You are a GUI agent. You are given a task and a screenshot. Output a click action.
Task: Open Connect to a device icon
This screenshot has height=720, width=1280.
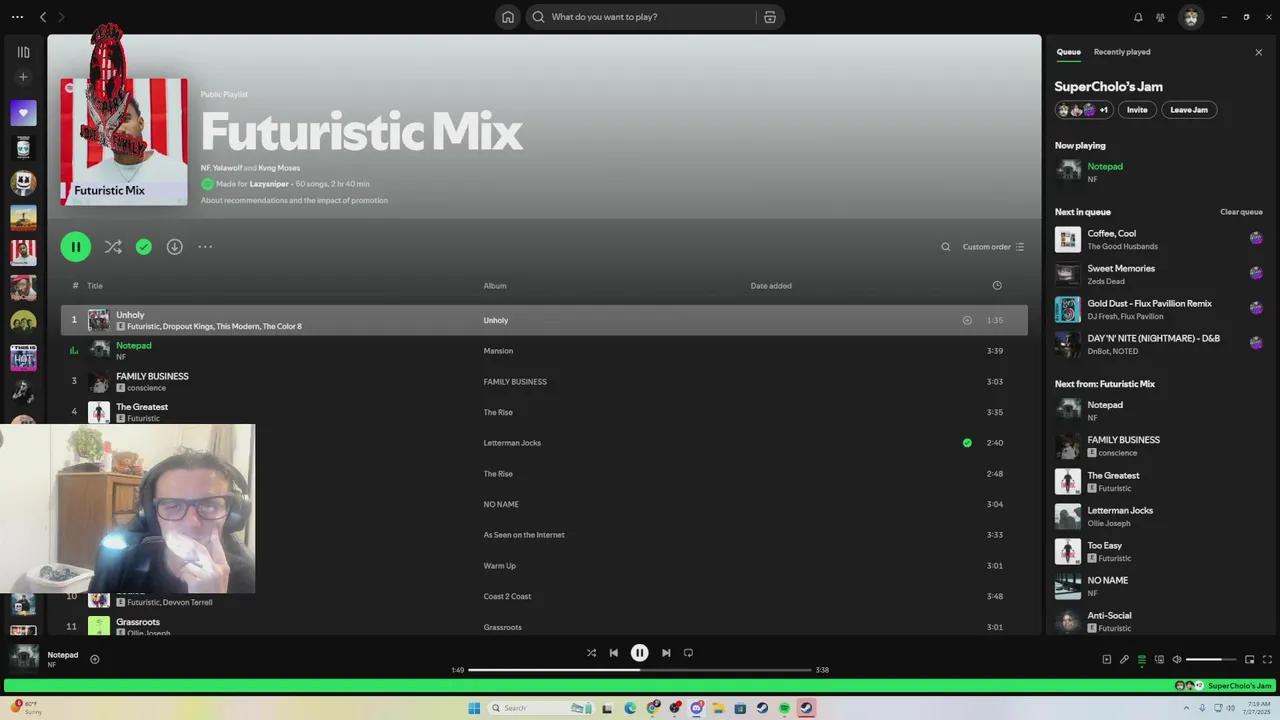[x=1160, y=659]
